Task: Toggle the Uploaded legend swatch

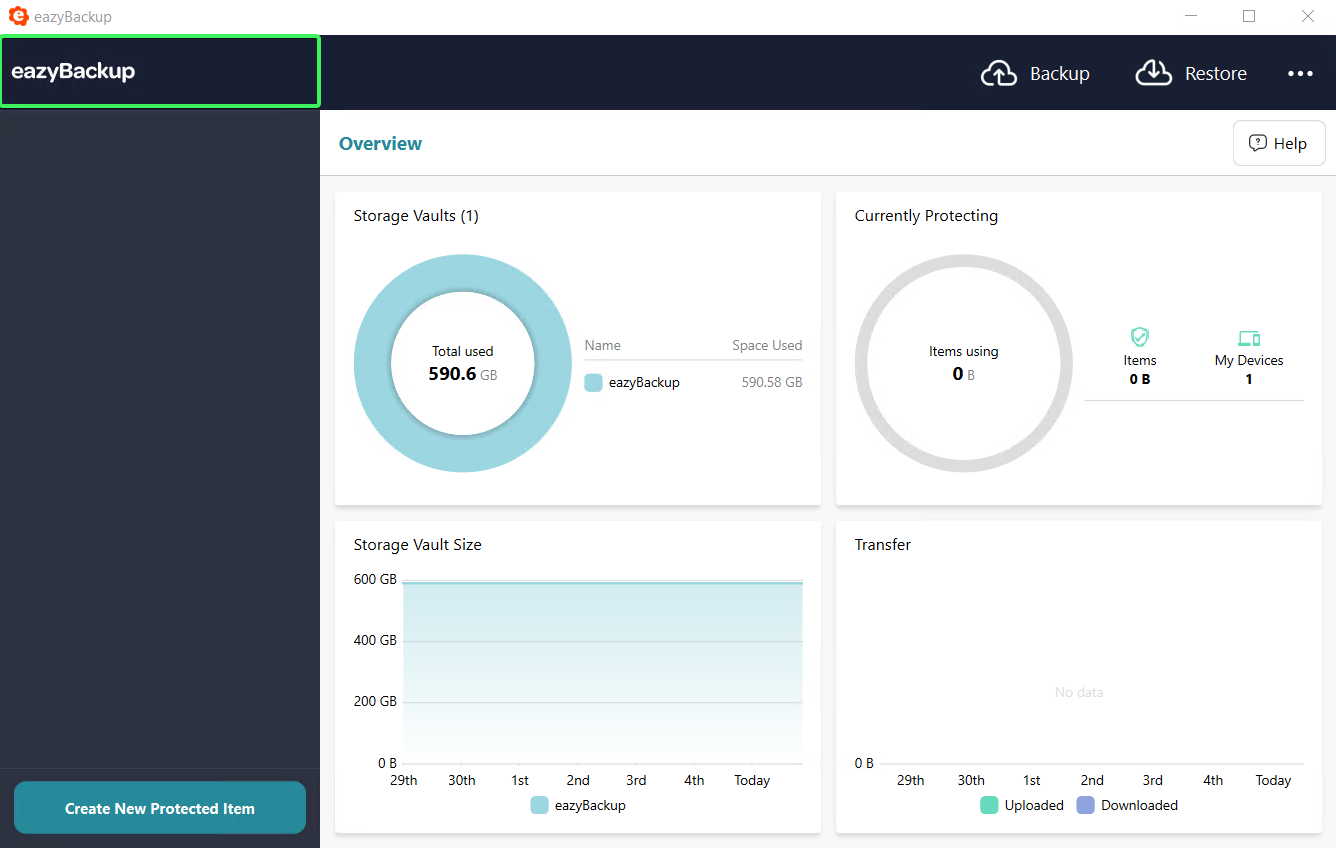Action: pyautogui.click(x=989, y=805)
